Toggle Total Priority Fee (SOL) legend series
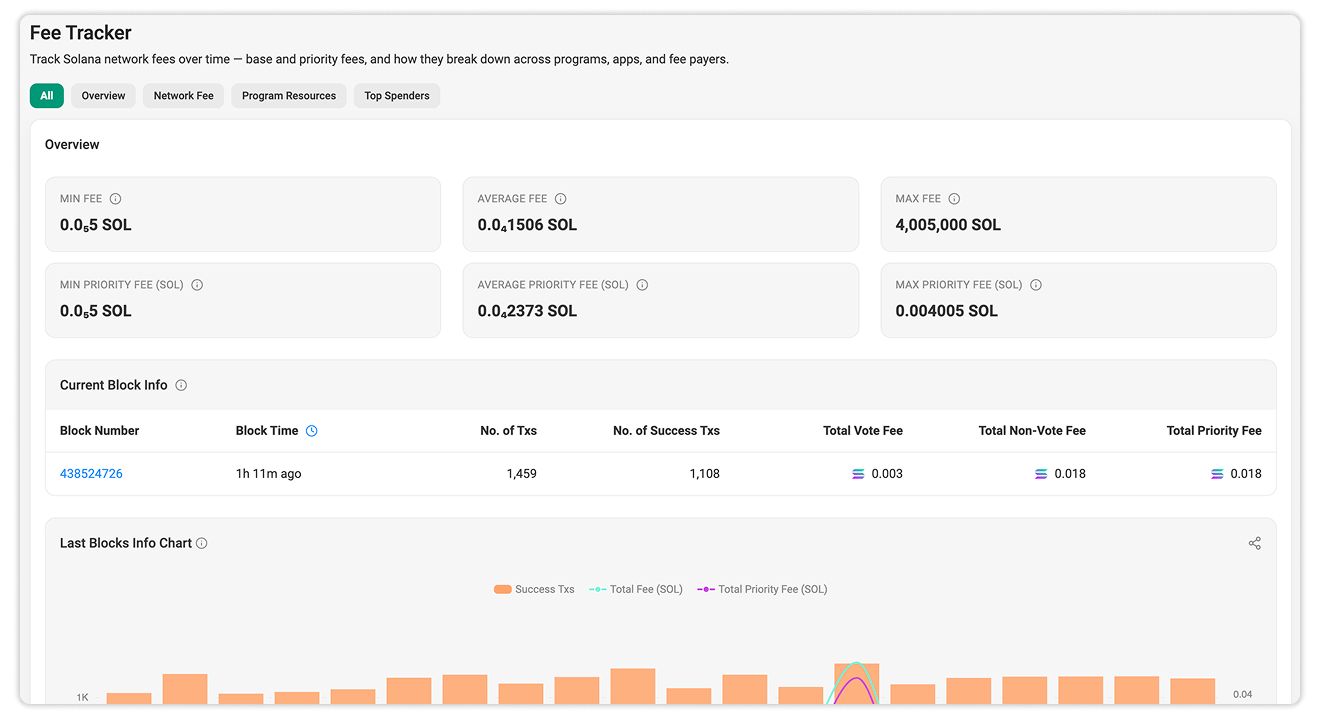Viewport: 1320px width, 719px height. [x=762, y=589]
